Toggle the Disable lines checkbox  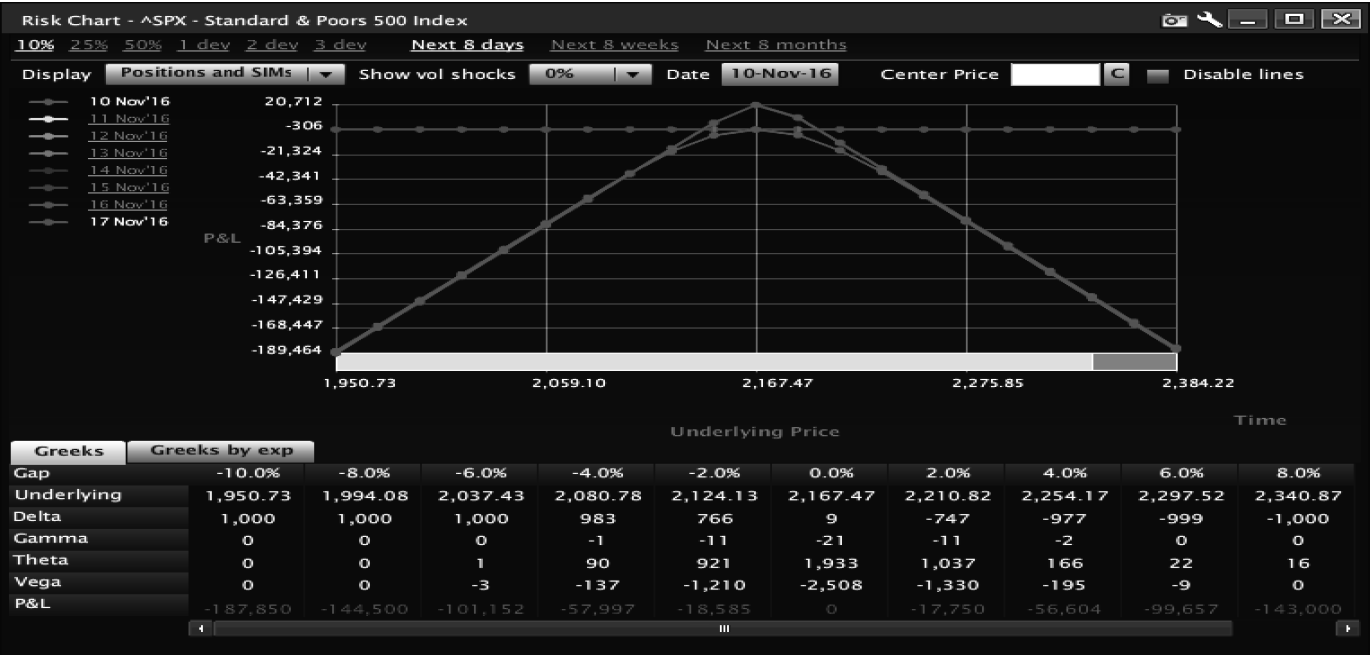click(x=1157, y=75)
